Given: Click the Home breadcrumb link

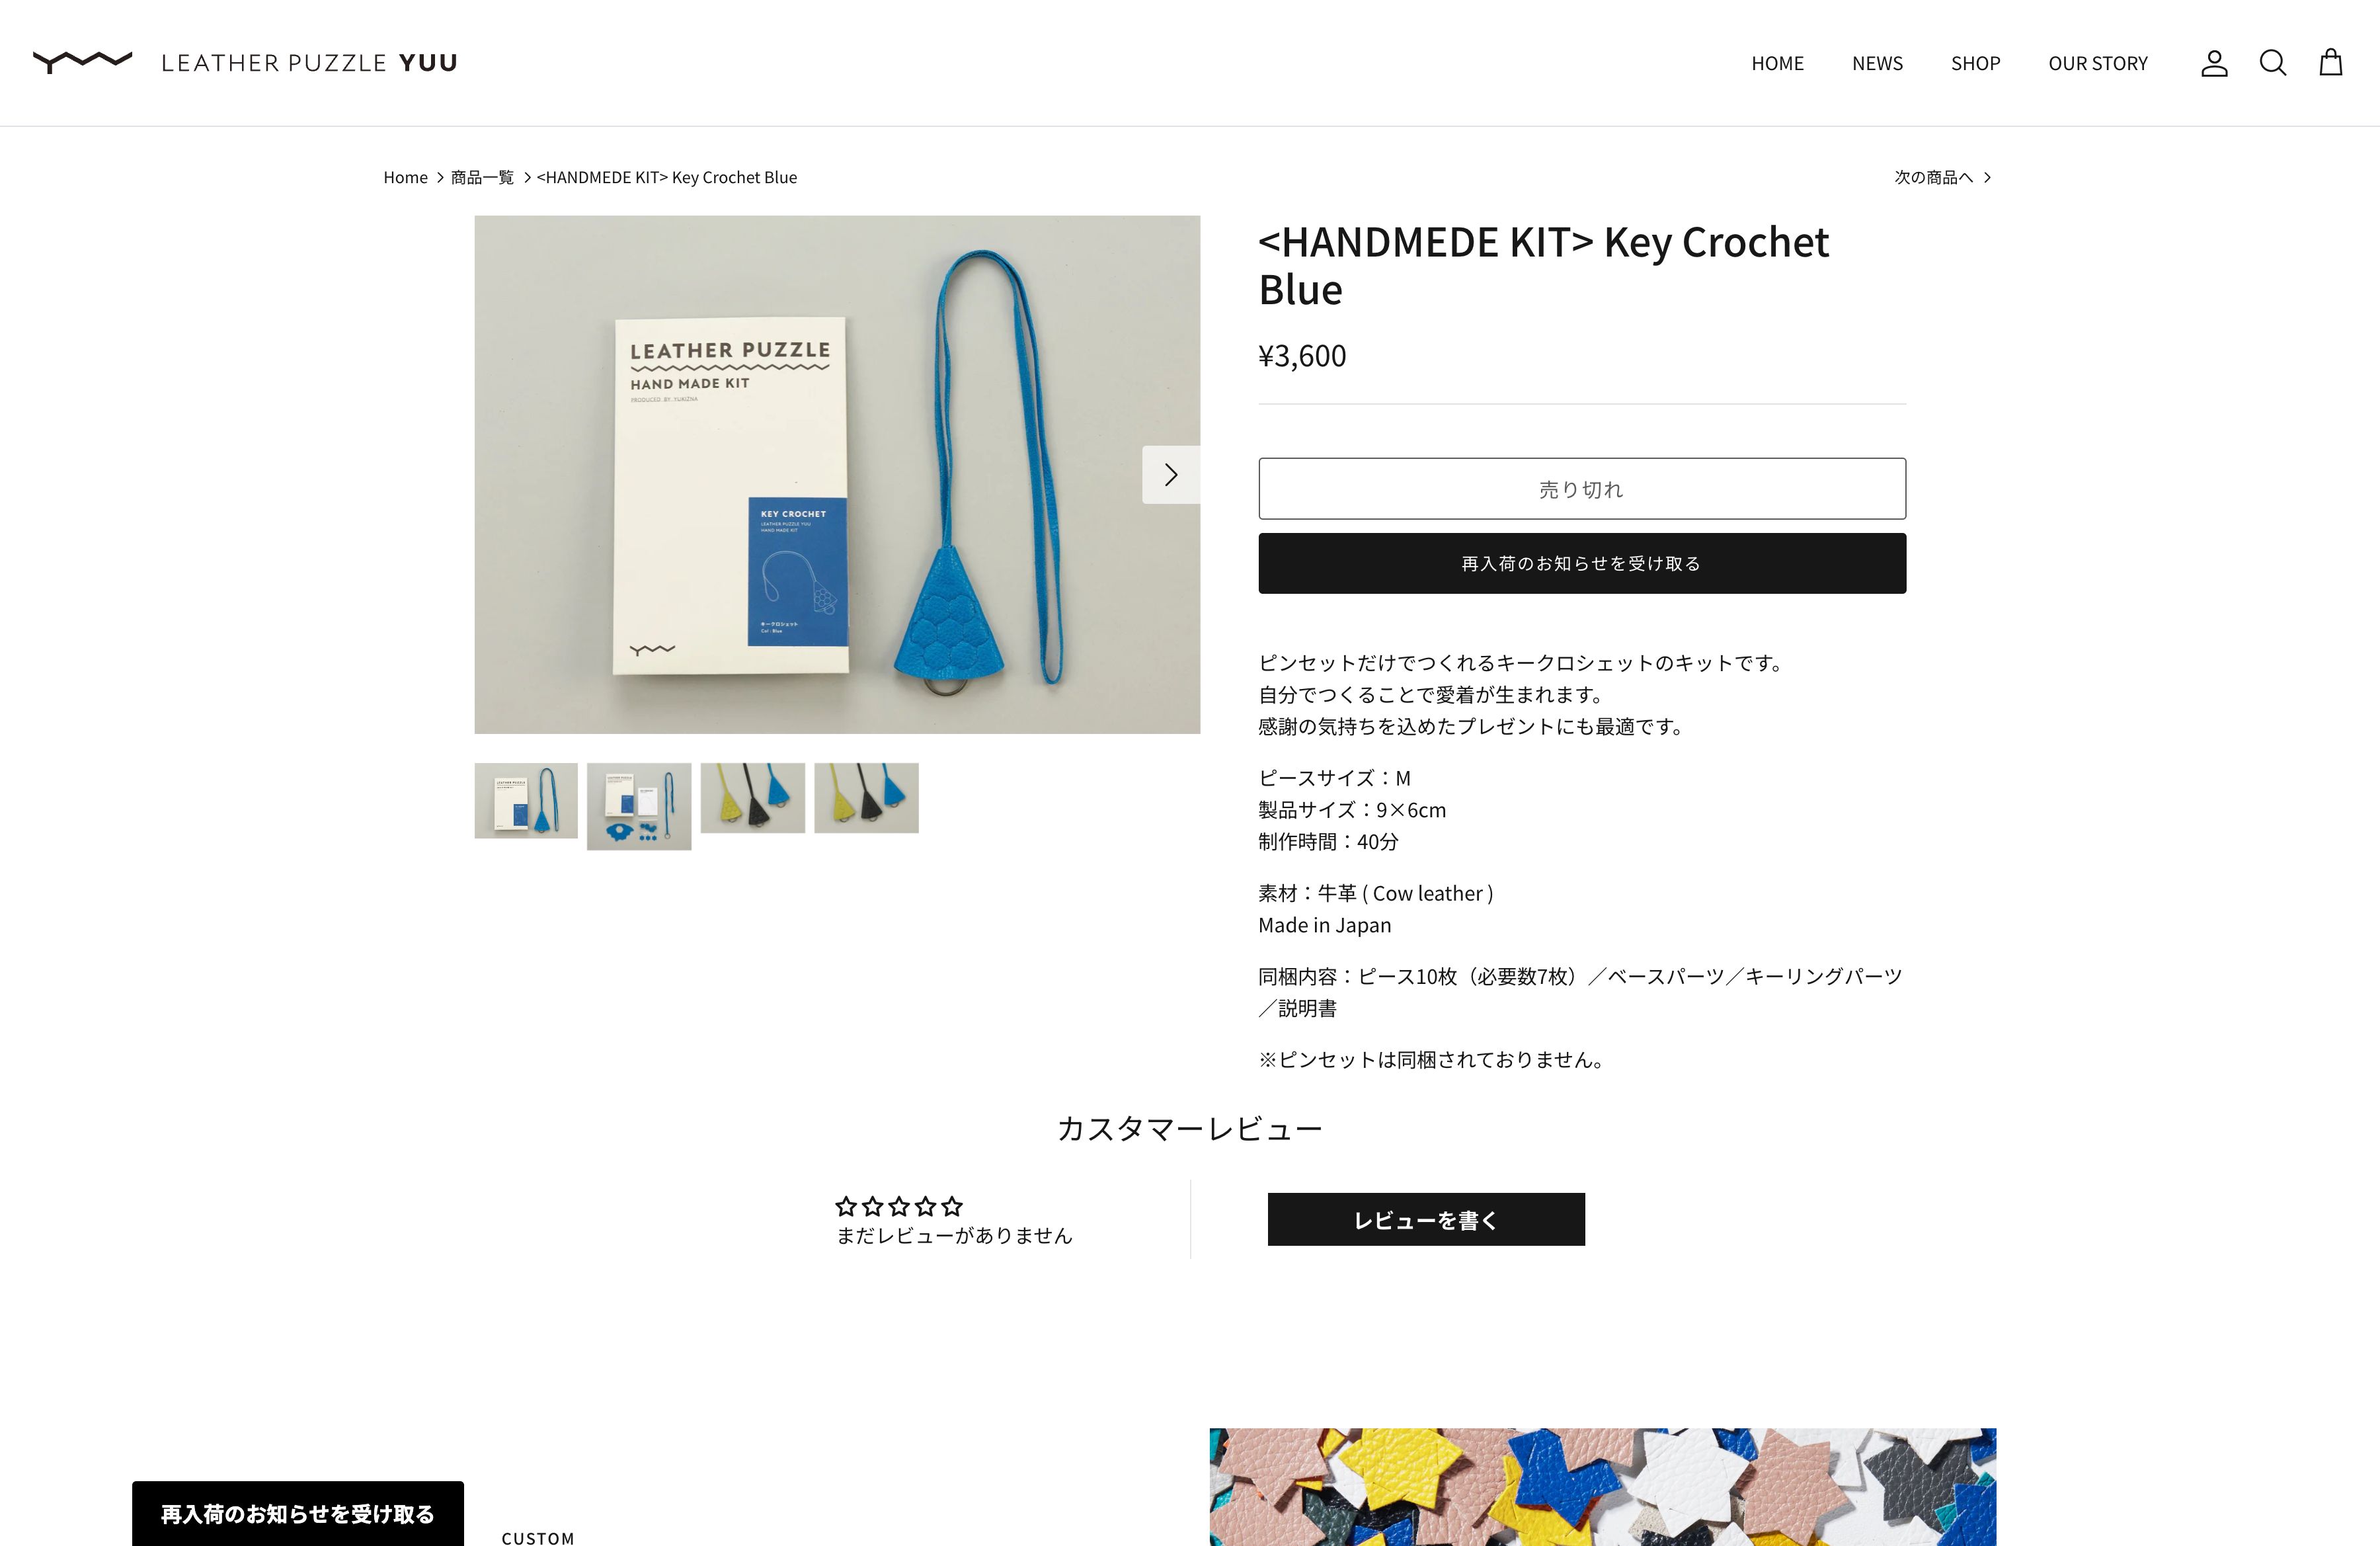Looking at the screenshot, I should coord(405,177).
